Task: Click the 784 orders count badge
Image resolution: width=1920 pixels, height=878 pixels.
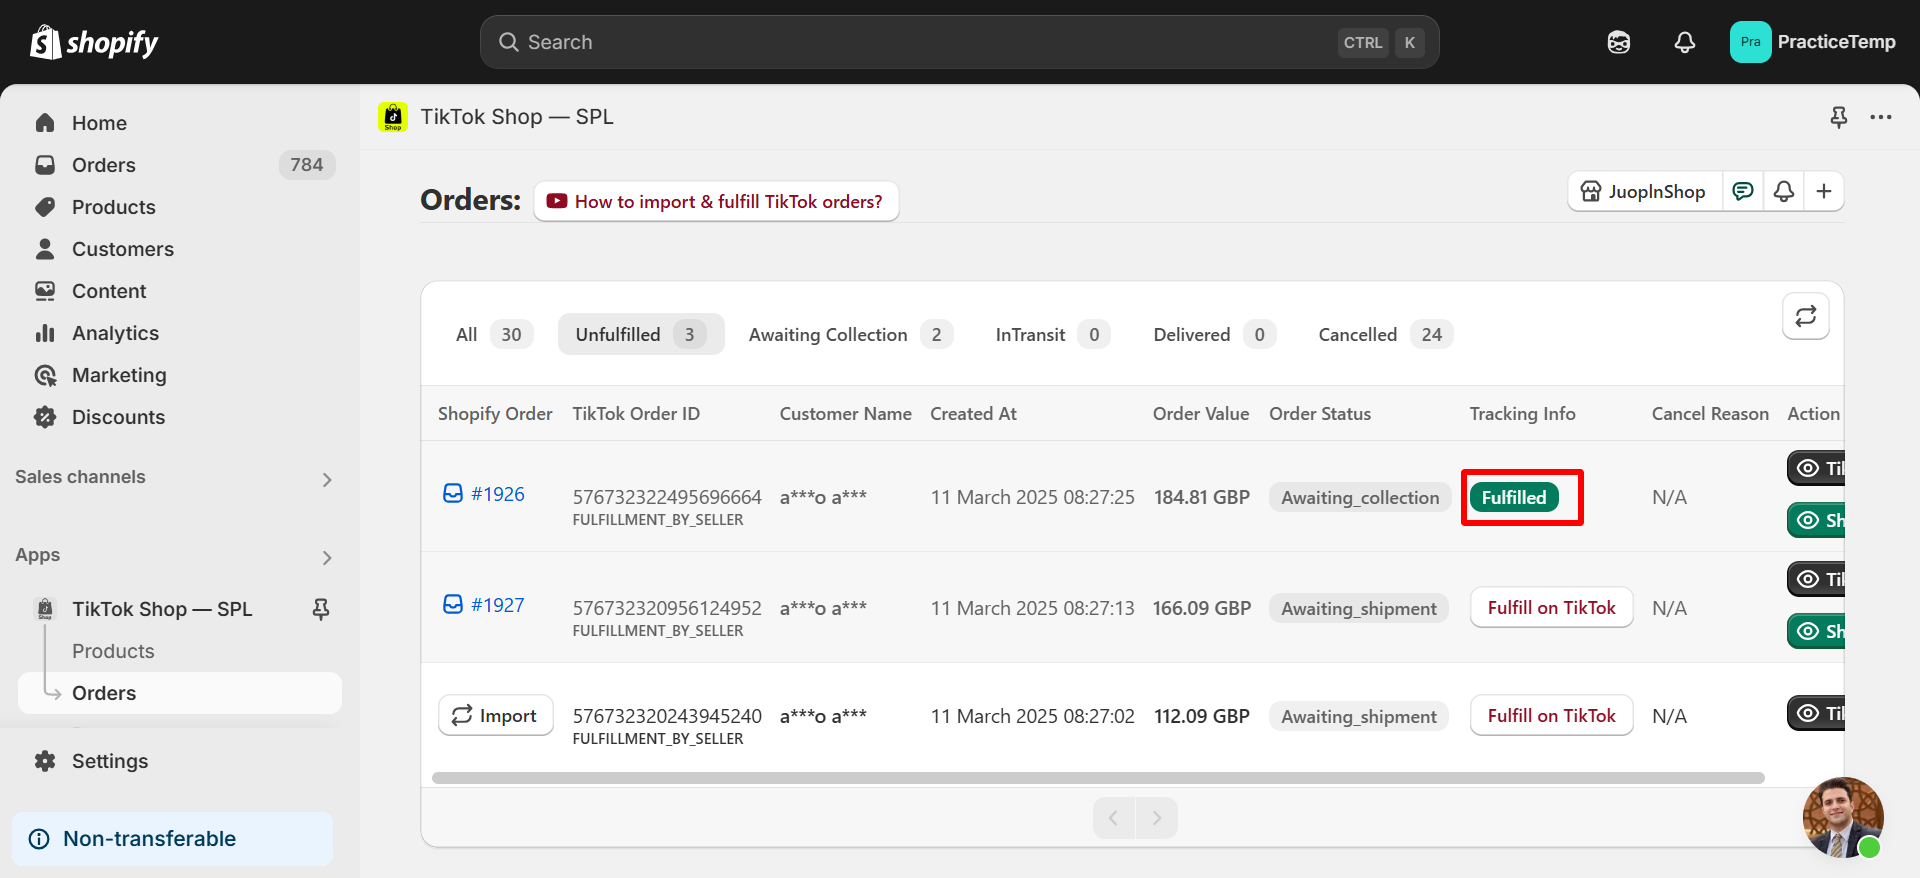Action: [307, 165]
